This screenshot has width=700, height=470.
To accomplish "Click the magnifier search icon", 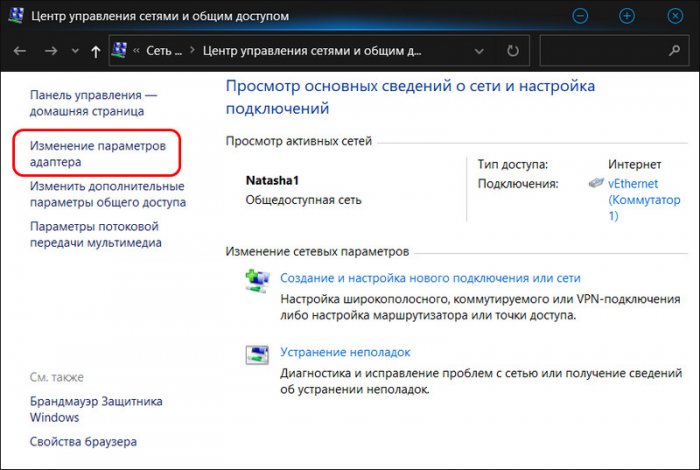I will point(675,50).
